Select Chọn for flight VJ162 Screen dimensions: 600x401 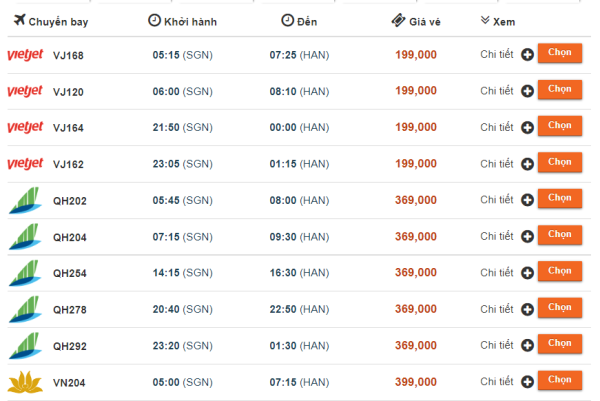click(x=560, y=162)
